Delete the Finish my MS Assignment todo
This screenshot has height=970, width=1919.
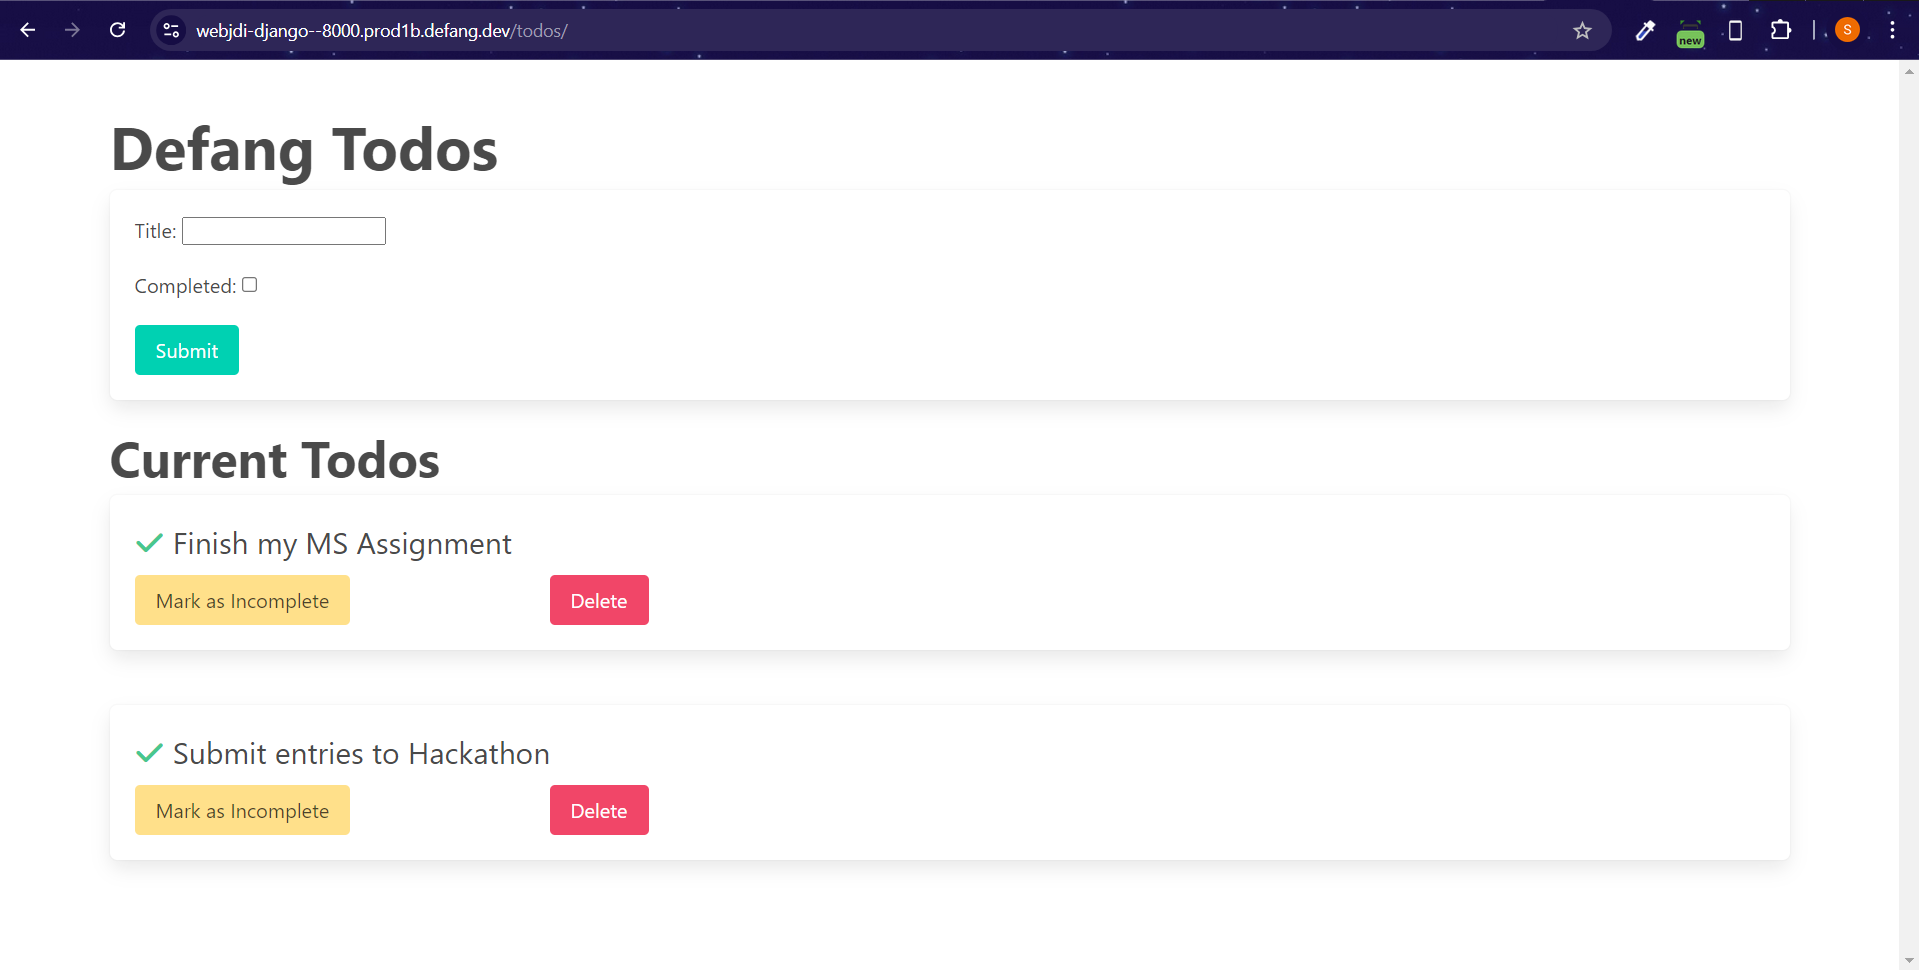point(598,600)
